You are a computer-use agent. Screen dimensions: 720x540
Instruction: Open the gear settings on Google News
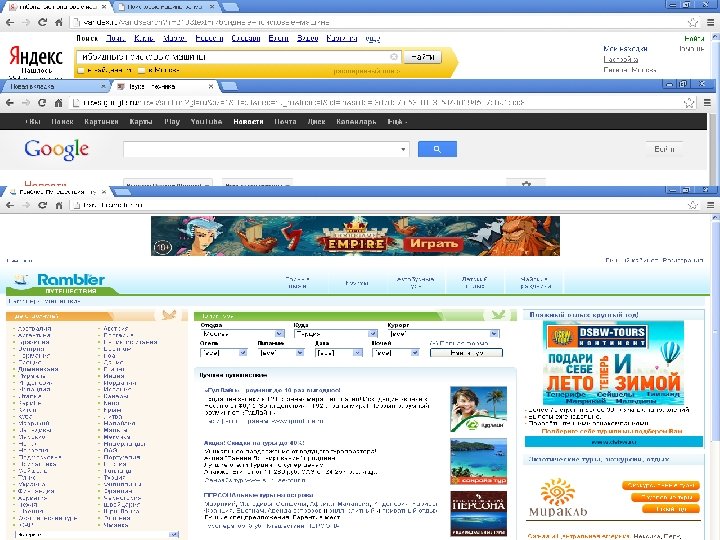[x=526, y=183]
